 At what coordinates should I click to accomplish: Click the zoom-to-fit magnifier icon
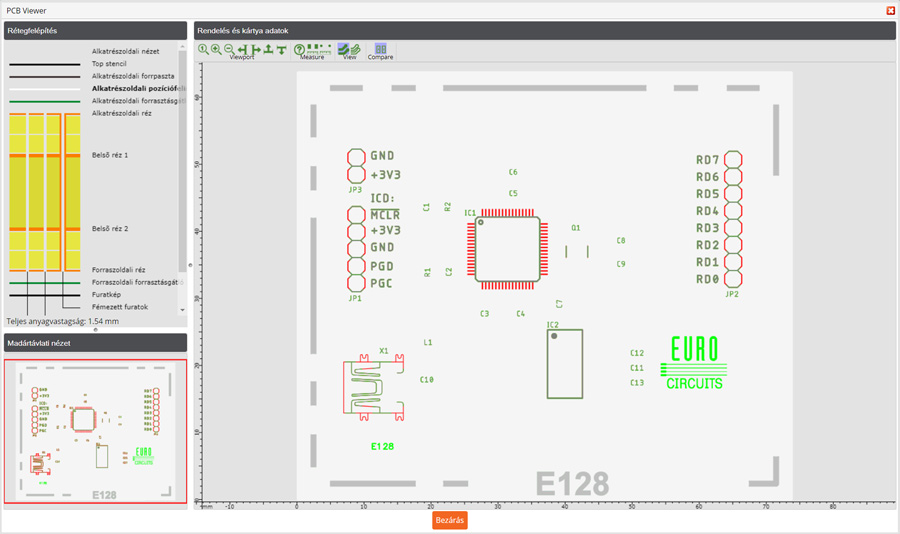coord(203,49)
